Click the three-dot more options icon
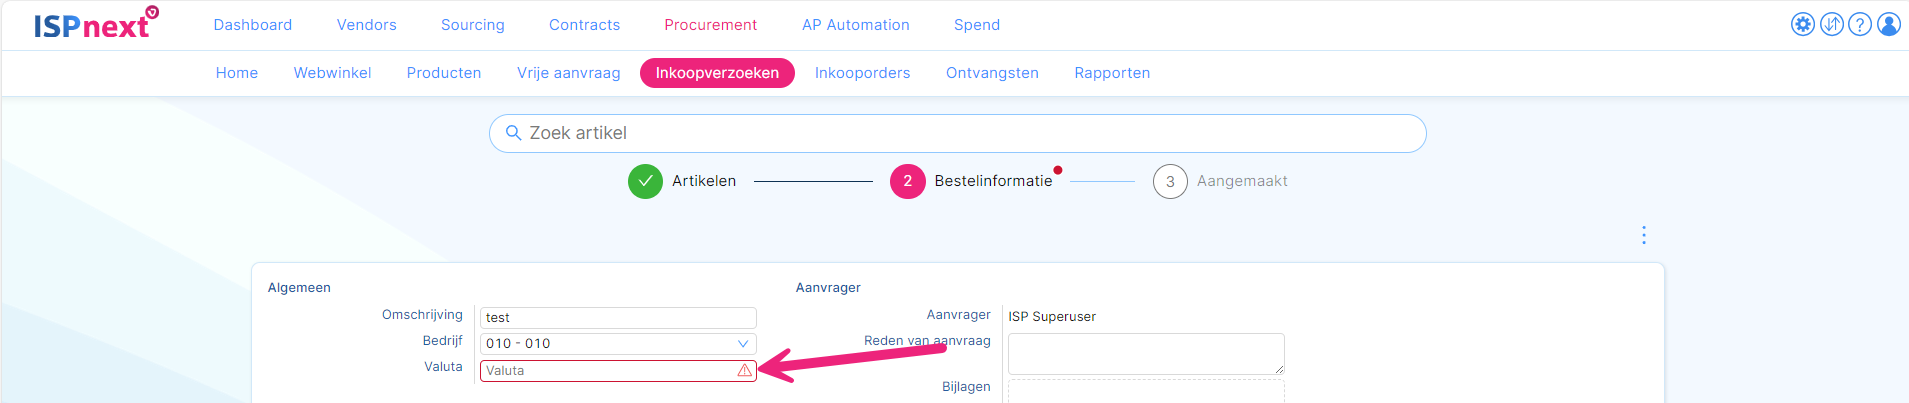Screen dimensions: 1909x403 (1644, 235)
